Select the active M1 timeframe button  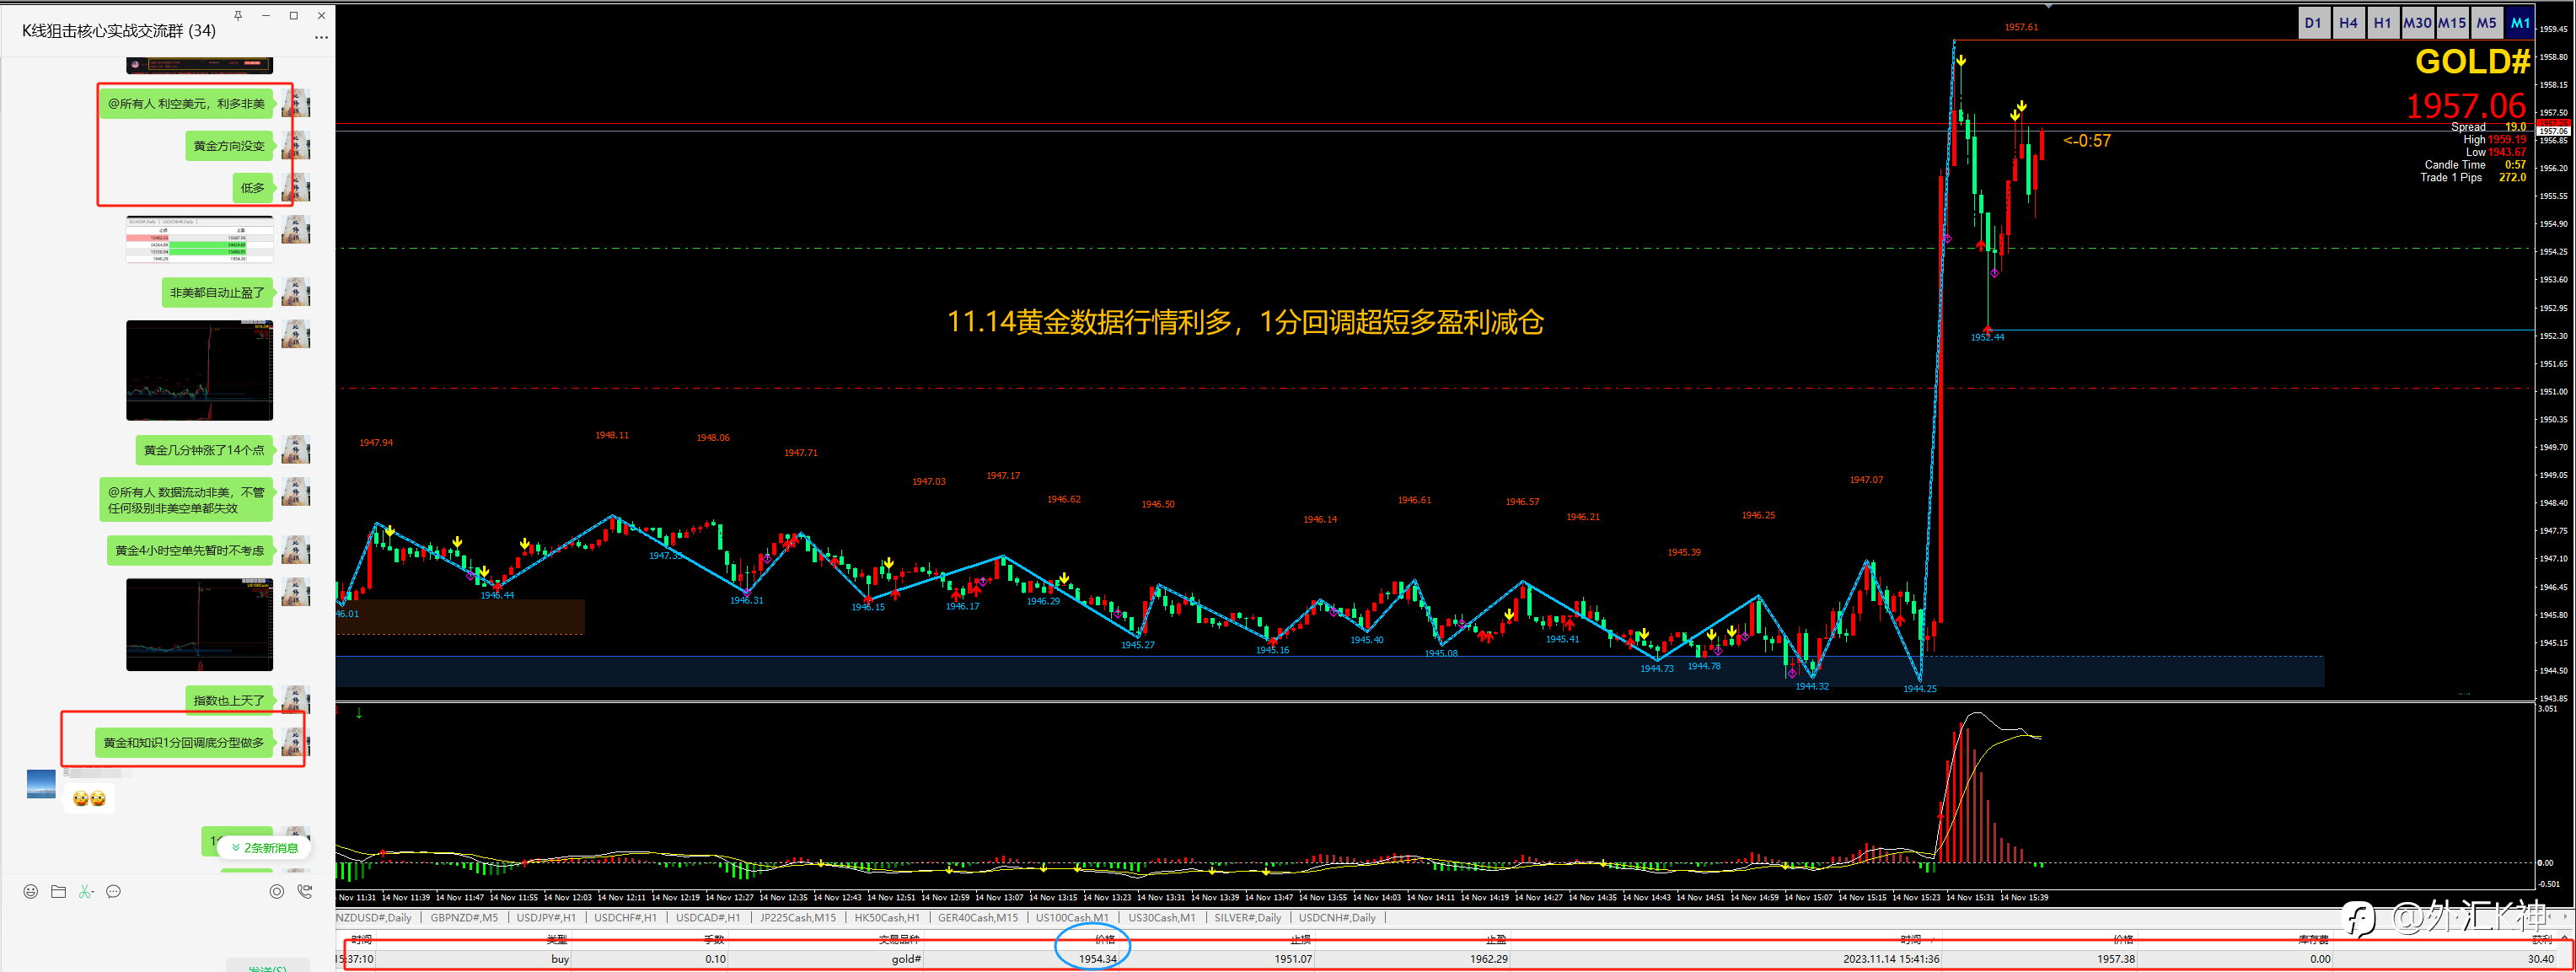coord(2520,23)
